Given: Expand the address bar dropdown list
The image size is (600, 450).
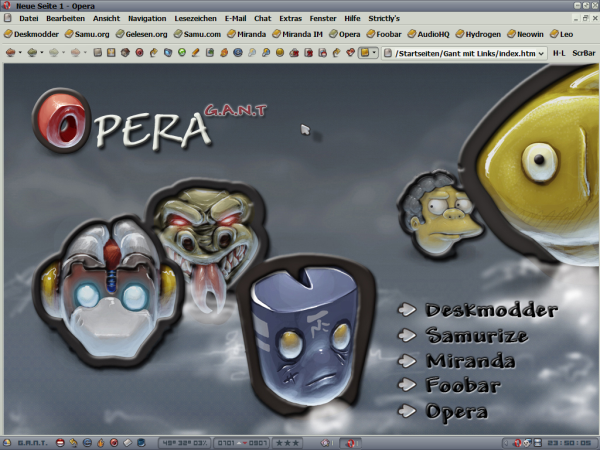Looking at the screenshot, I should tap(541, 54).
